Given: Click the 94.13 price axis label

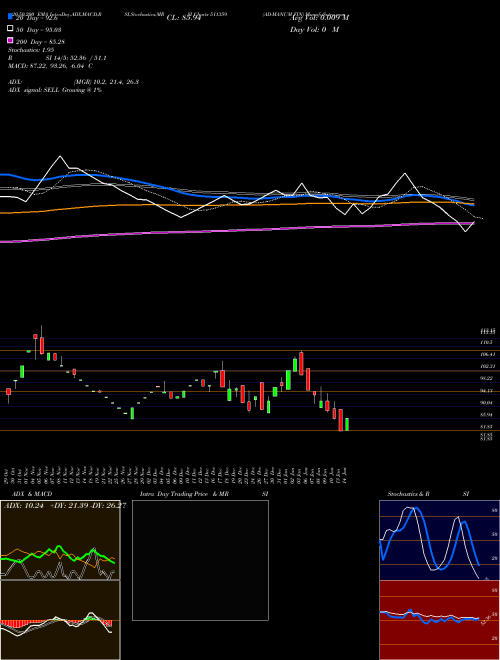Looking at the screenshot, I should (487, 391).
